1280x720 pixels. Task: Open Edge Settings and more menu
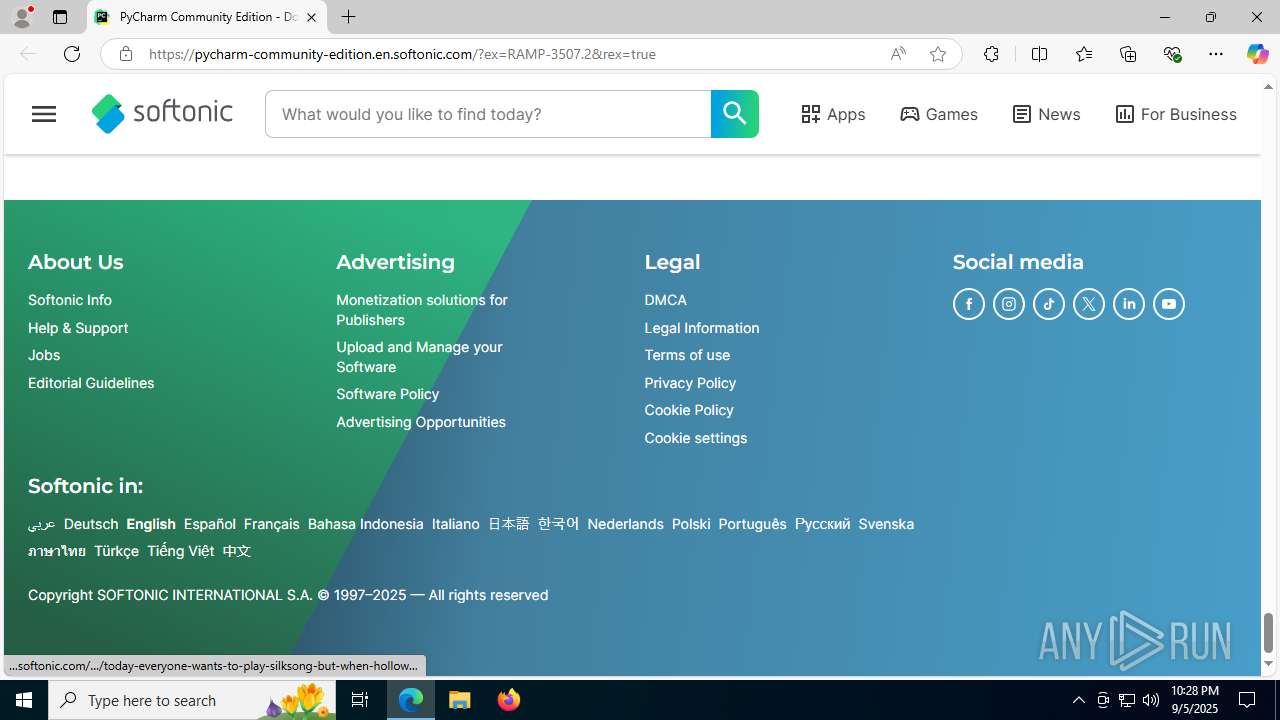[1216, 54]
